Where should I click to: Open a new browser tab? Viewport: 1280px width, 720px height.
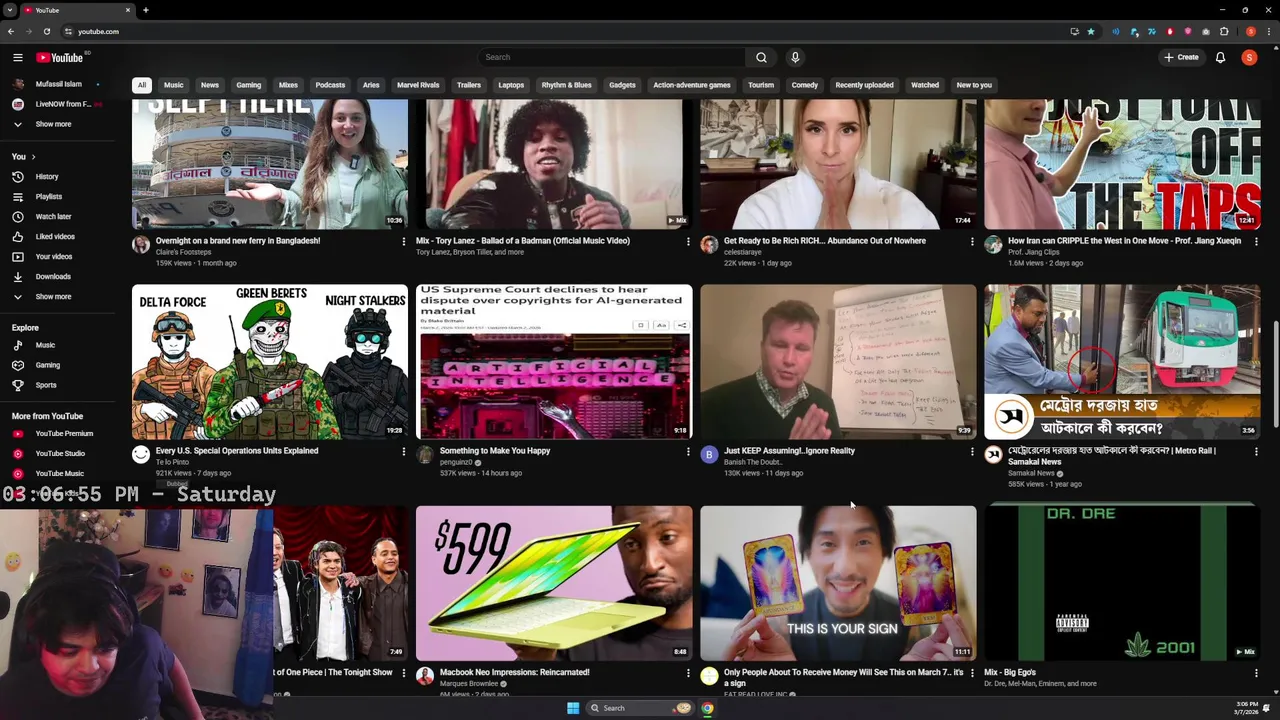pyautogui.click(x=145, y=10)
